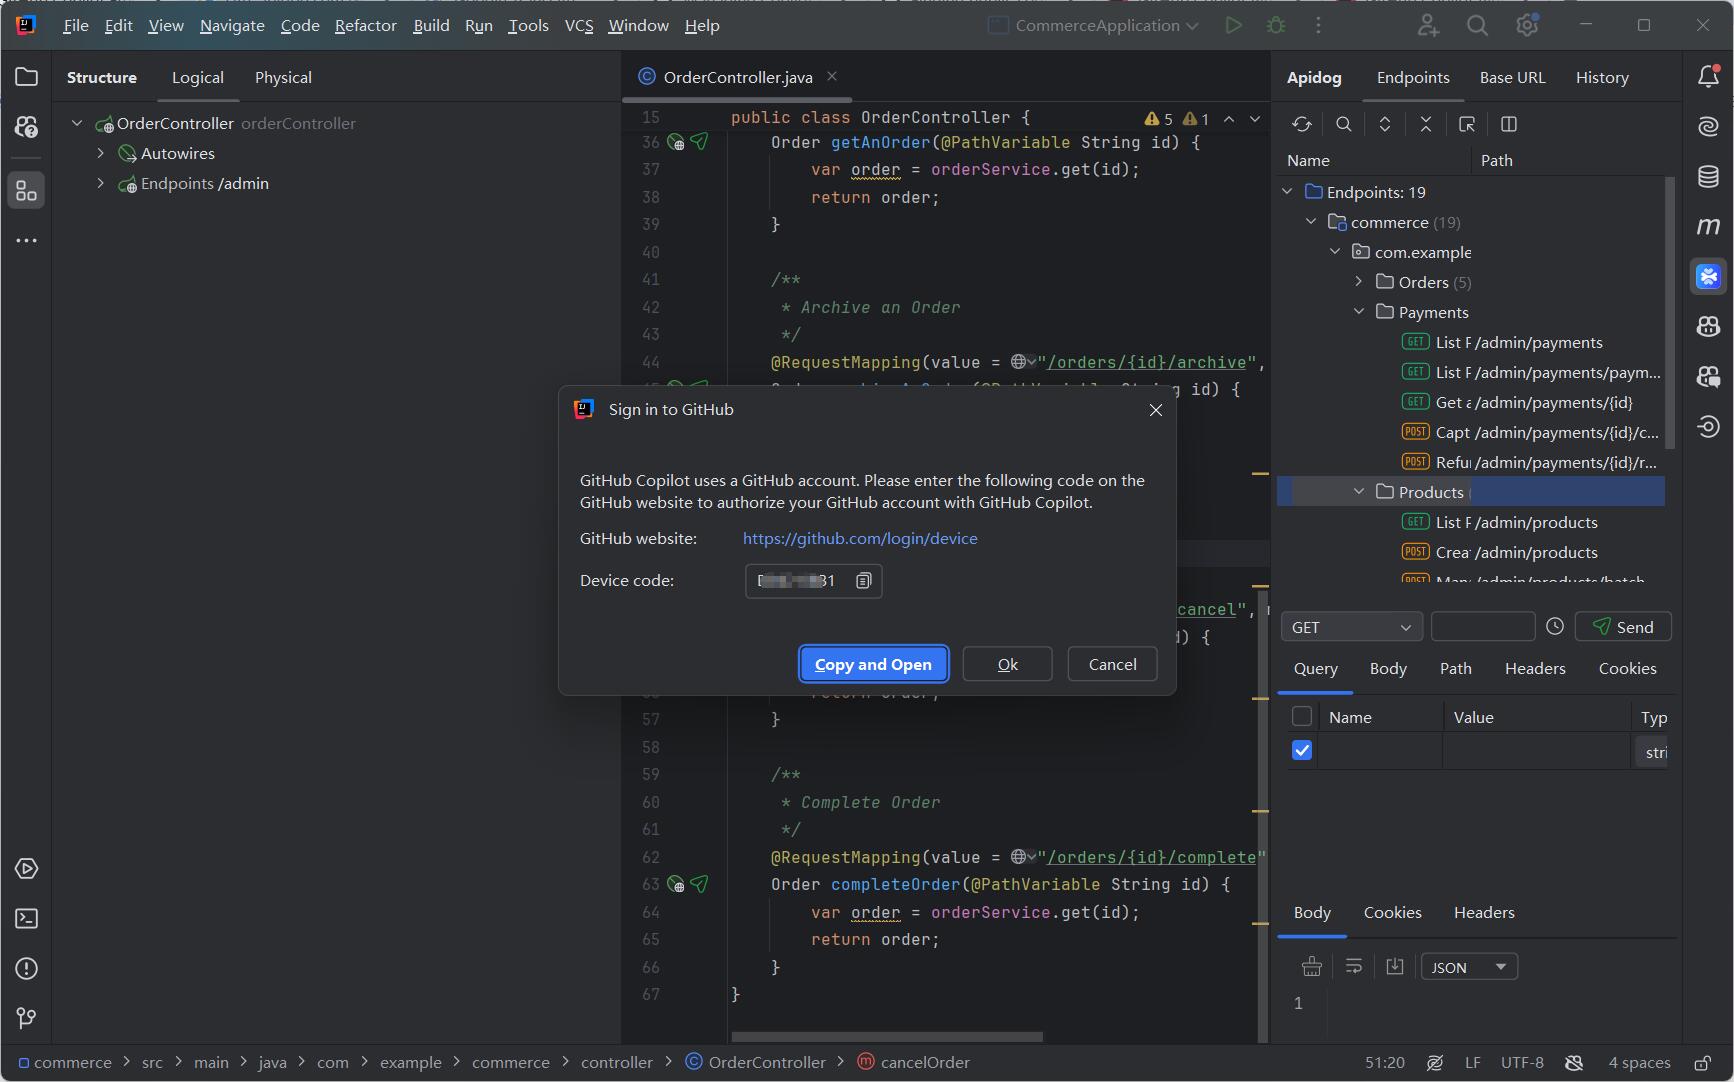1734x1082 pixels.
Task: Open the Maven tool window
Action: [1708, 226]
